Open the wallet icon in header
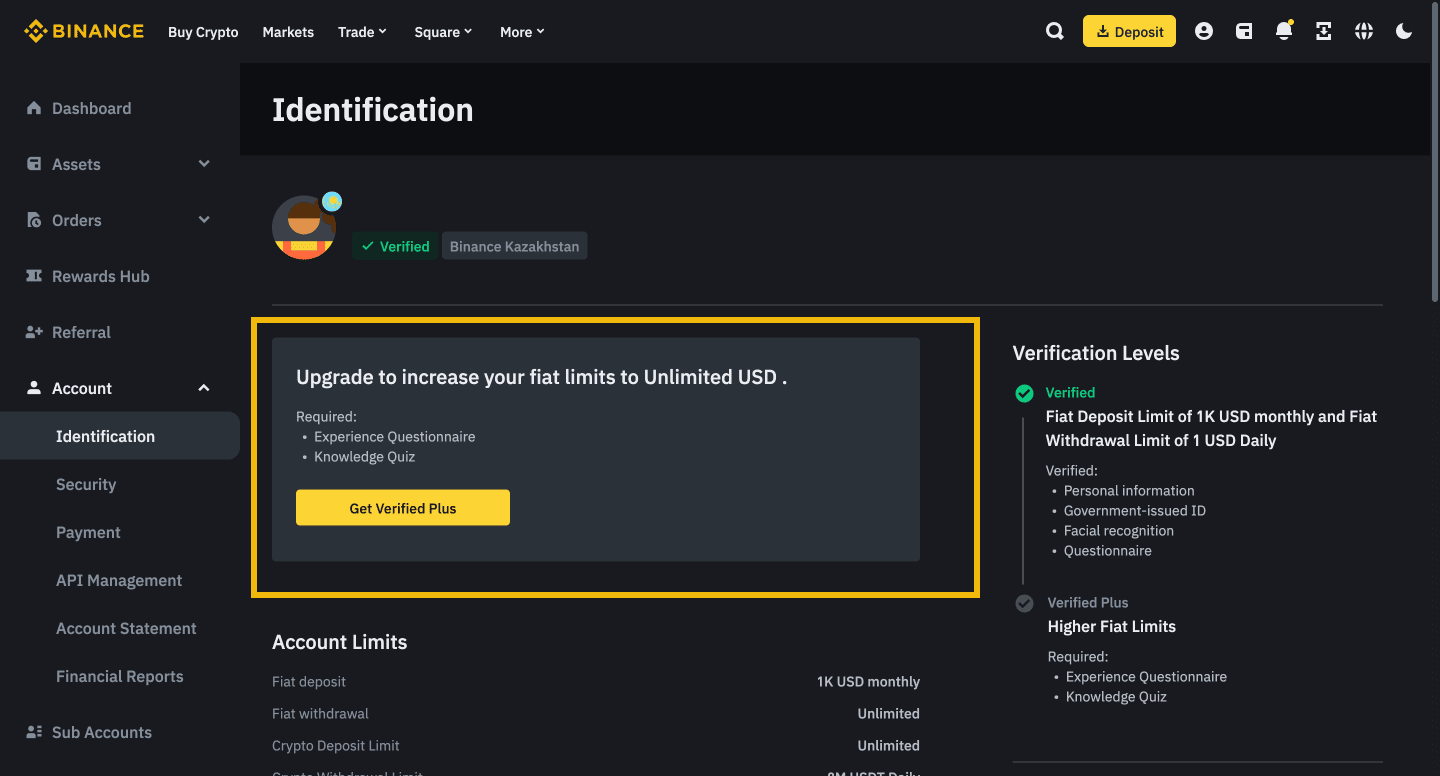 pos(1244,31)
